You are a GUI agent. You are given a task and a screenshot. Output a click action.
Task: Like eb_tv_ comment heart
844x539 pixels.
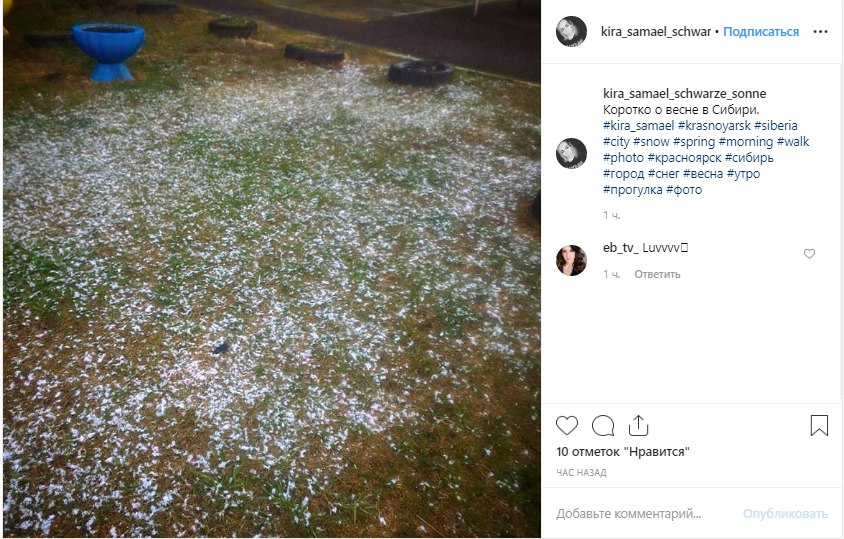click(809, 254)
